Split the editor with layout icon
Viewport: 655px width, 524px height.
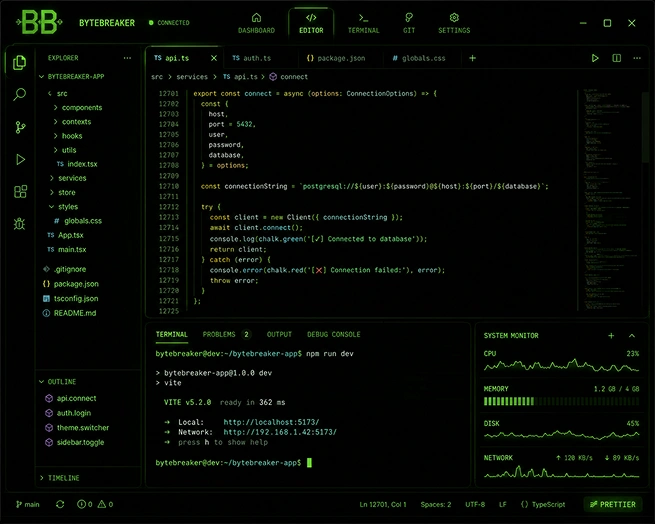[617, 58]
